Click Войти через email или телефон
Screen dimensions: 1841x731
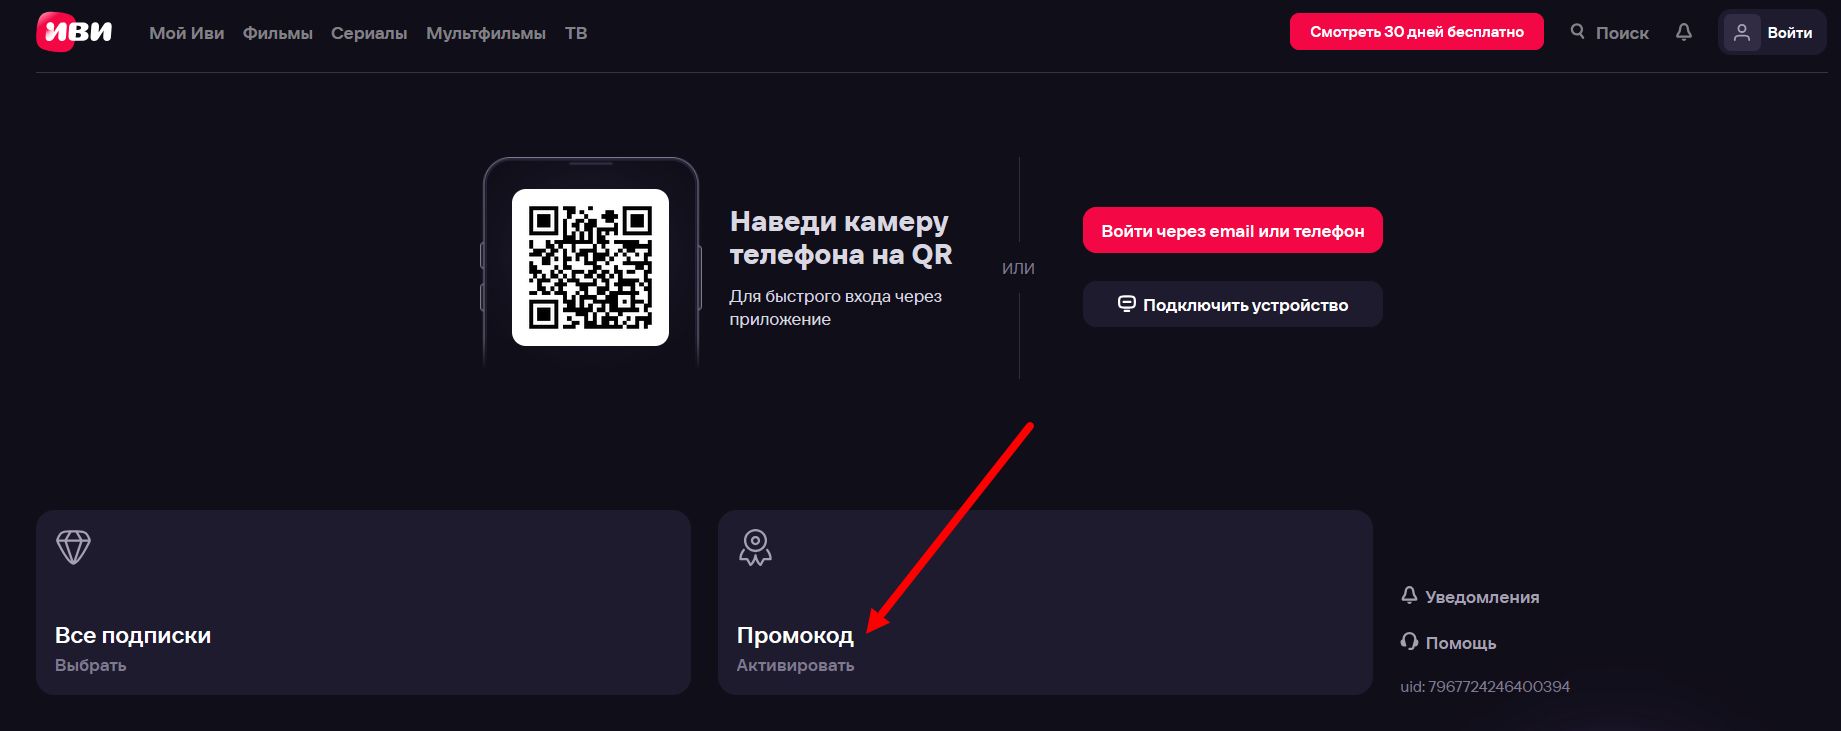point(1232,231)
